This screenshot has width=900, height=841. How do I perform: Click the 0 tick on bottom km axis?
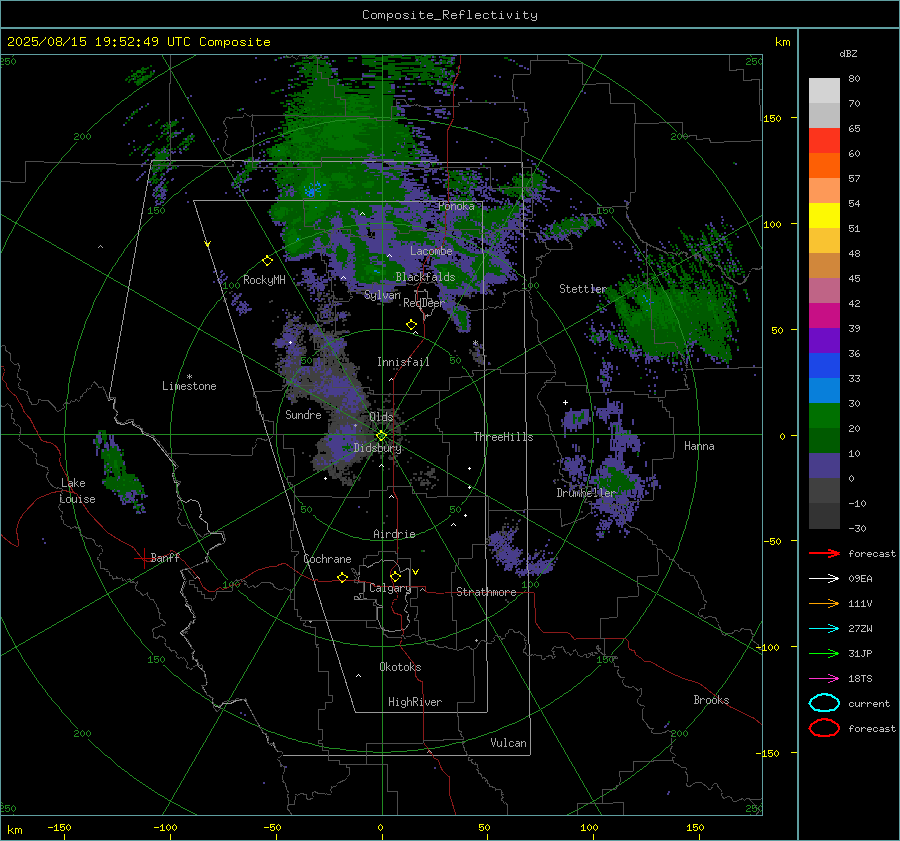[381, 827]
